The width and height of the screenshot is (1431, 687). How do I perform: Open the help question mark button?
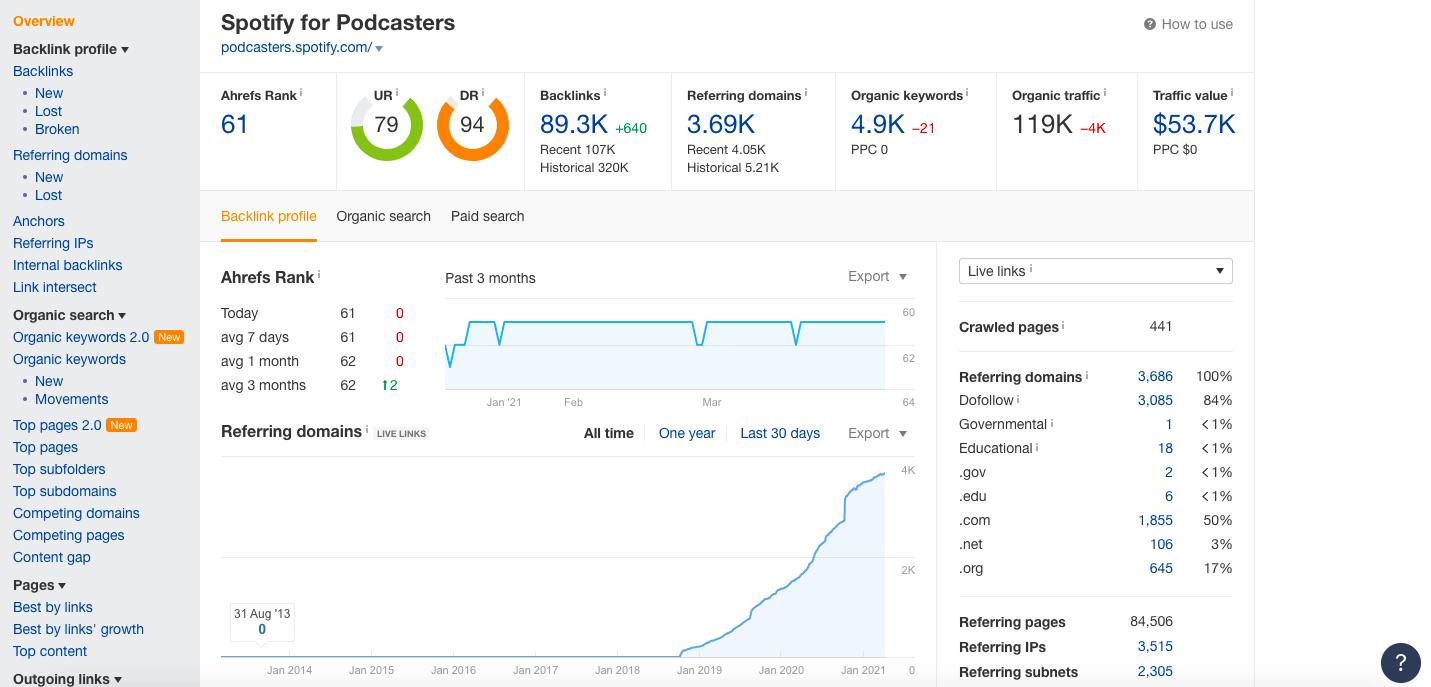click(1401, 662)
